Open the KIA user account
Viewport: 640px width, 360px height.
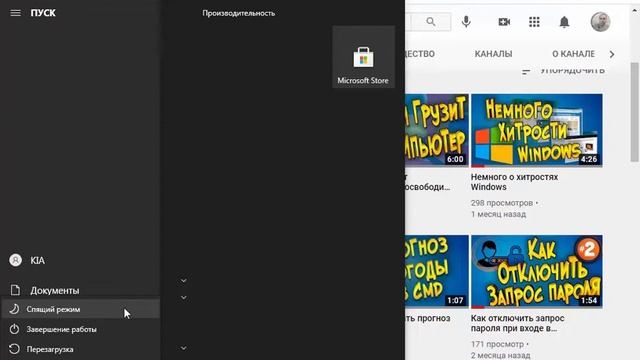[x=80, y=260]
